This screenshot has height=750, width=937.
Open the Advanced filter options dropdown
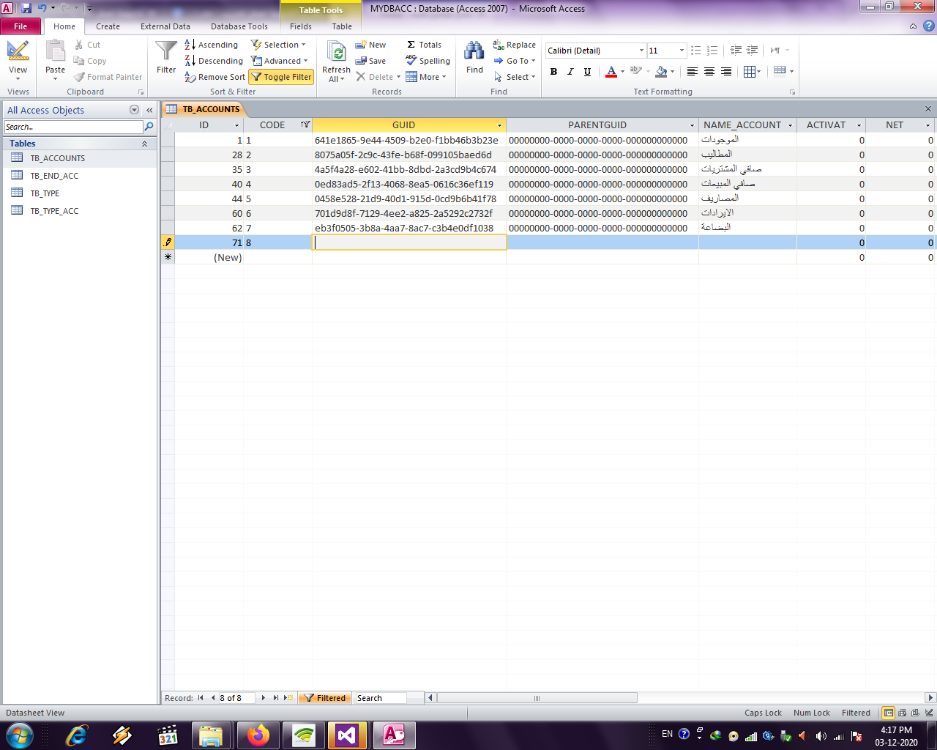coord(279,61)
